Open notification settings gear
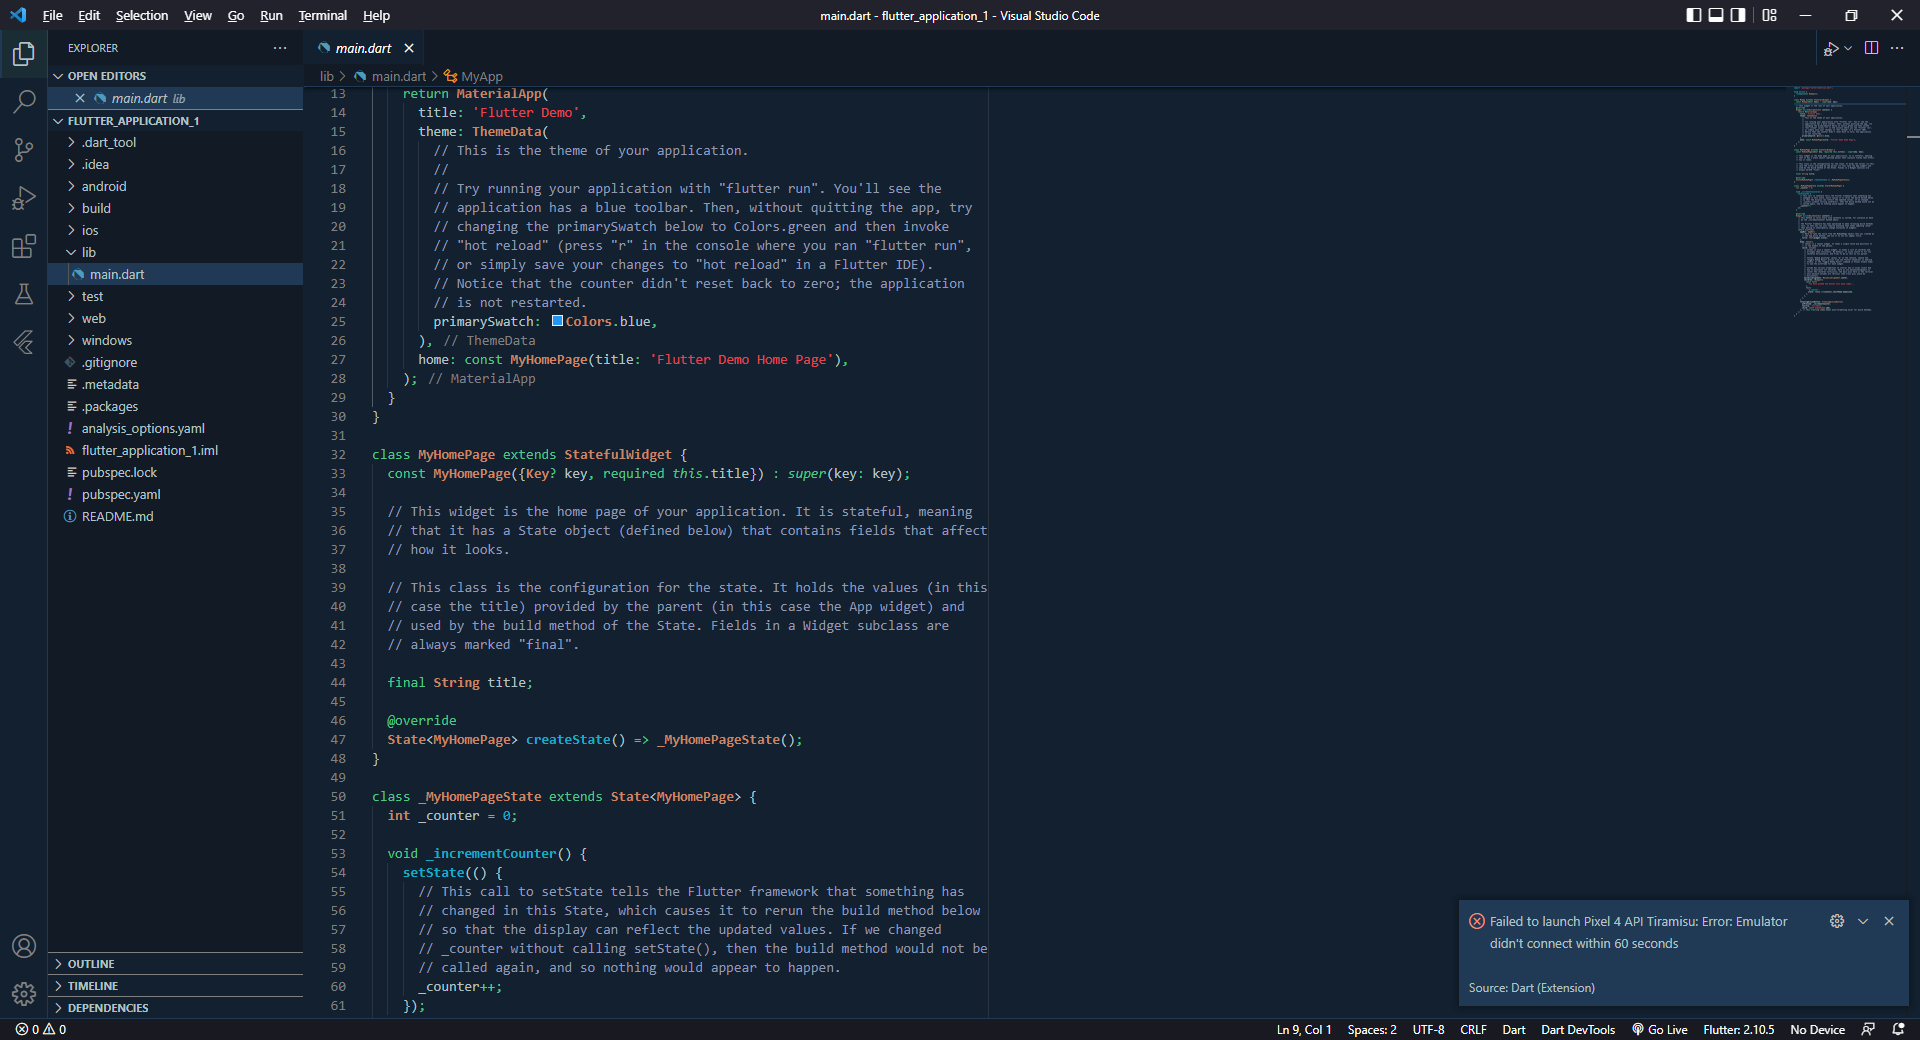 pos(1837,921)
